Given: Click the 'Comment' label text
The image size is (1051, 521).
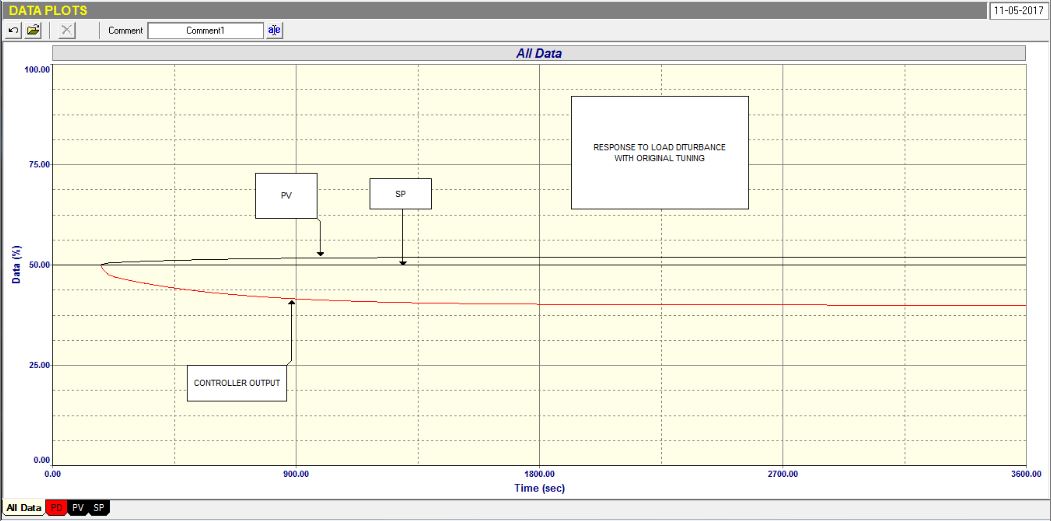Looking at the screenshot, I should [125, 31].
